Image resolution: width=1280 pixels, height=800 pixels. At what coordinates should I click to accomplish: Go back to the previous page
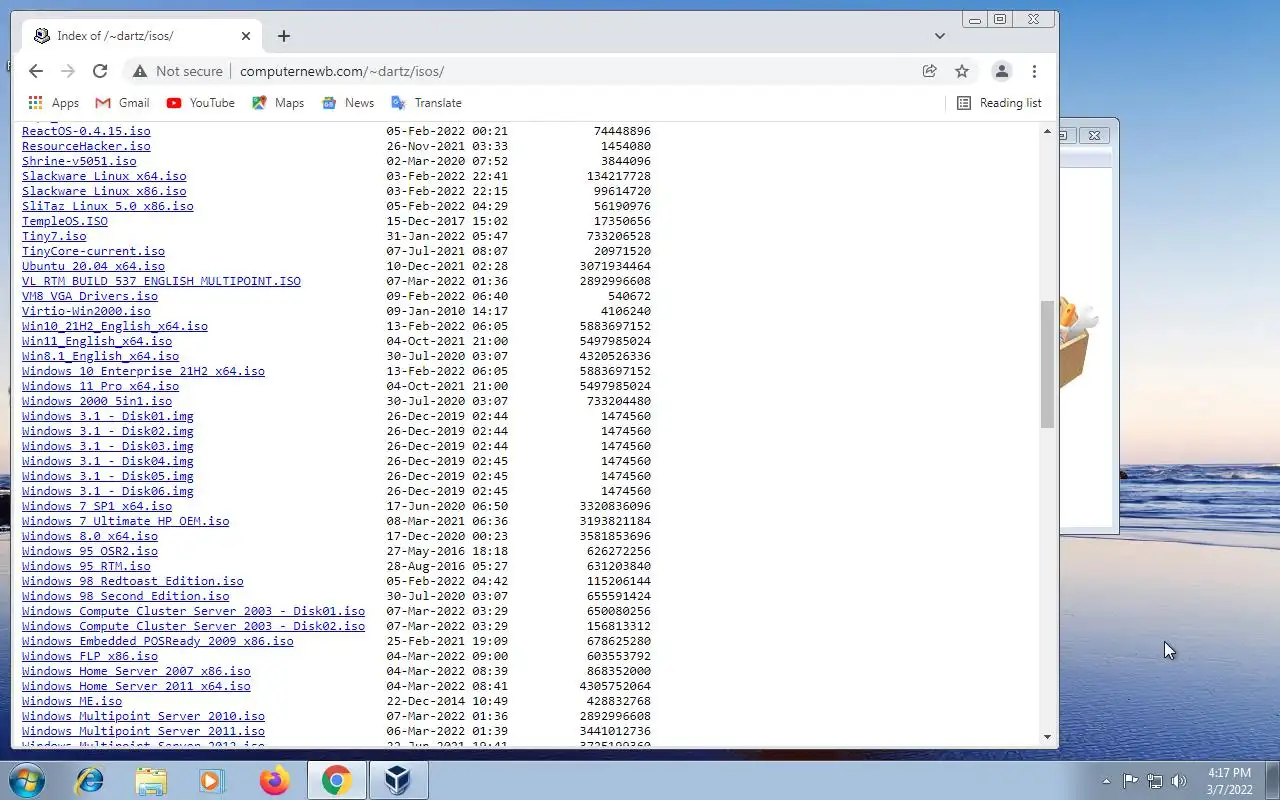click(x=36, y=71)
